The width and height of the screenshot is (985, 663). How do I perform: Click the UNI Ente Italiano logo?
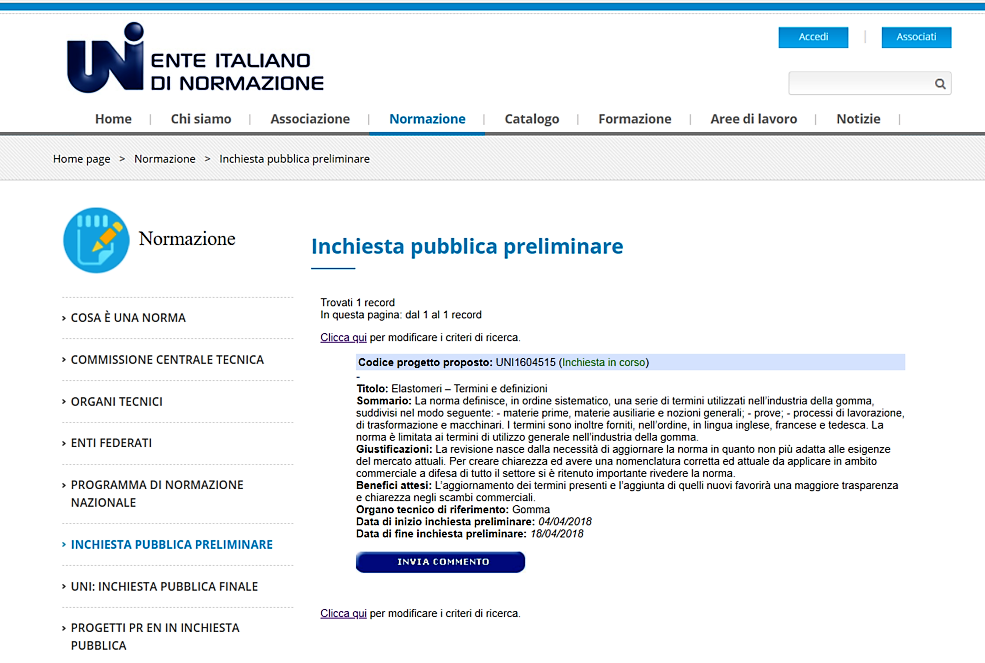195,62
